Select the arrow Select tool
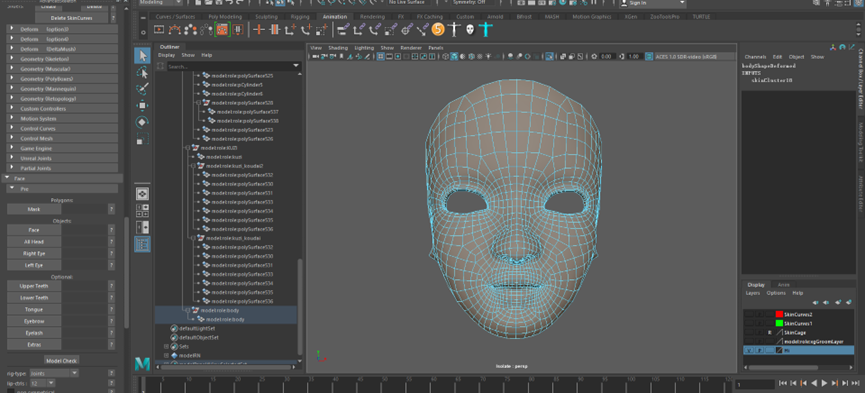The height and width of the screenshot is (393, 865). point(142,56)
